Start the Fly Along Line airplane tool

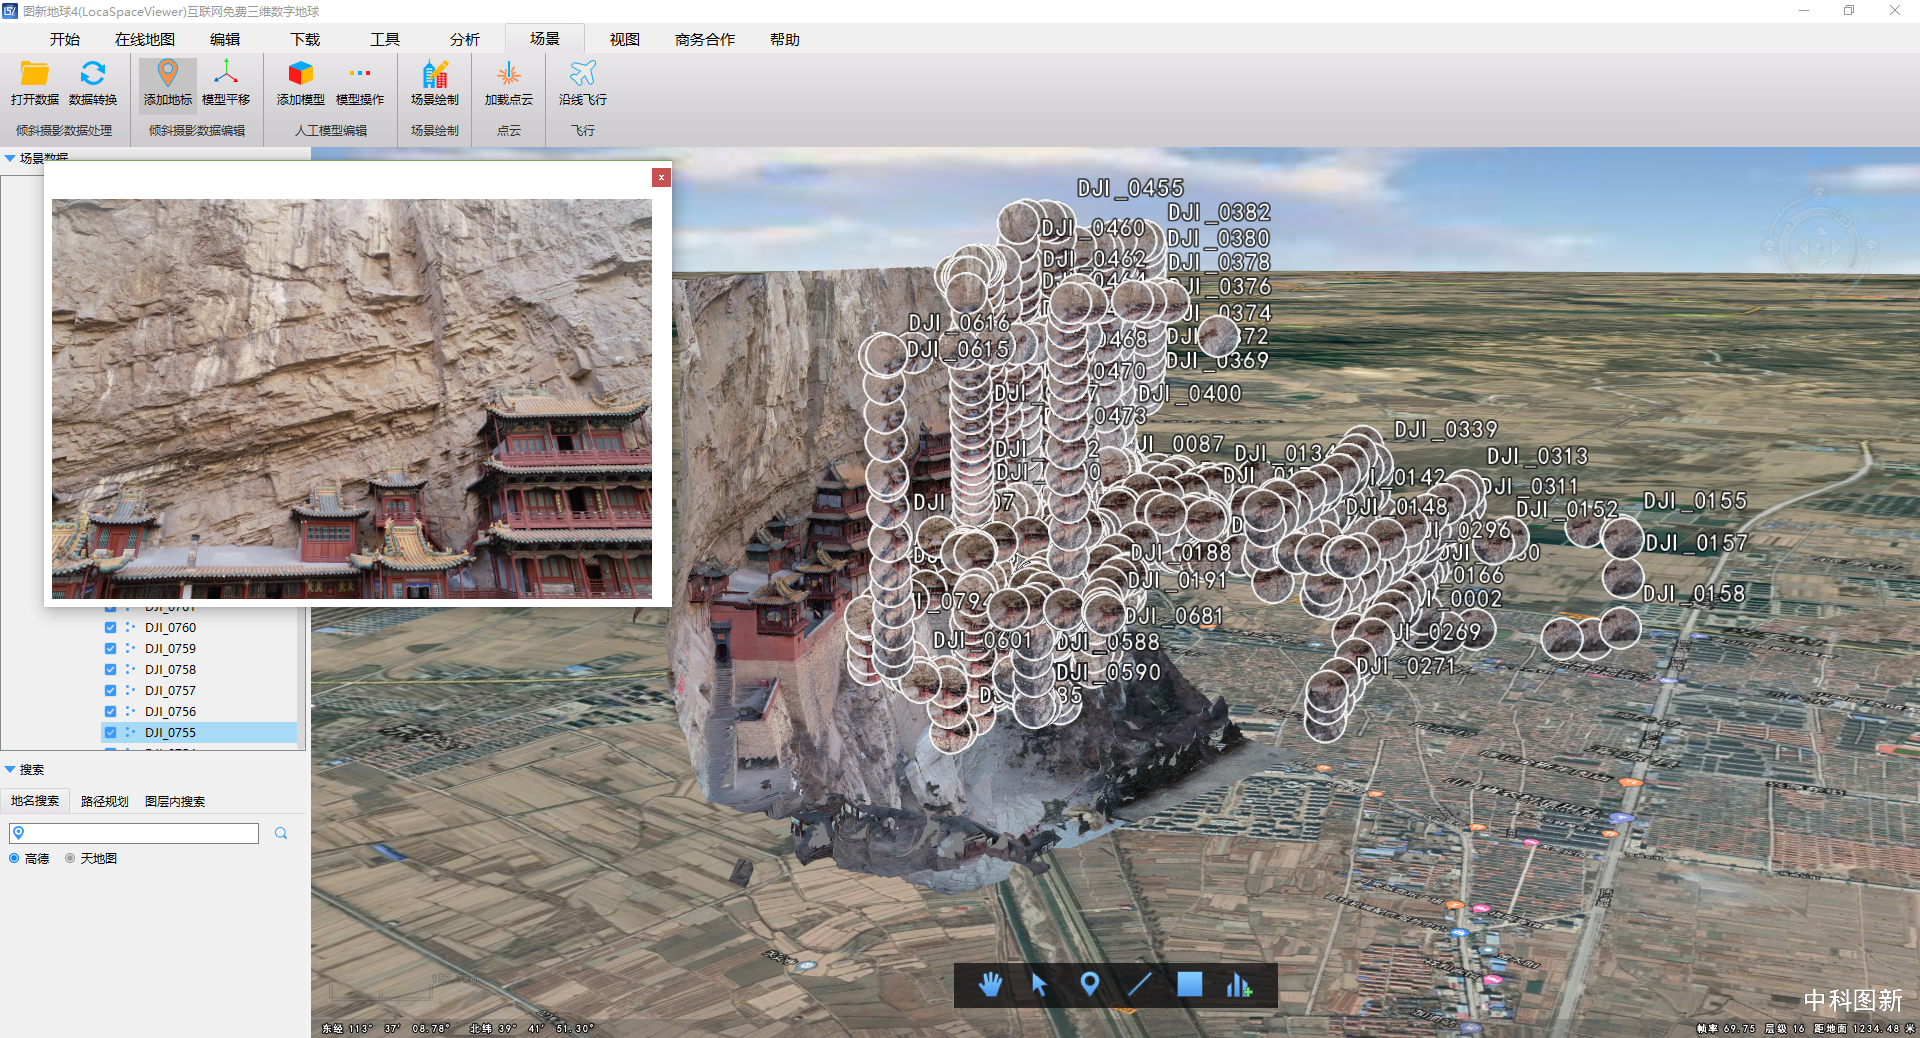click(582, 75)
